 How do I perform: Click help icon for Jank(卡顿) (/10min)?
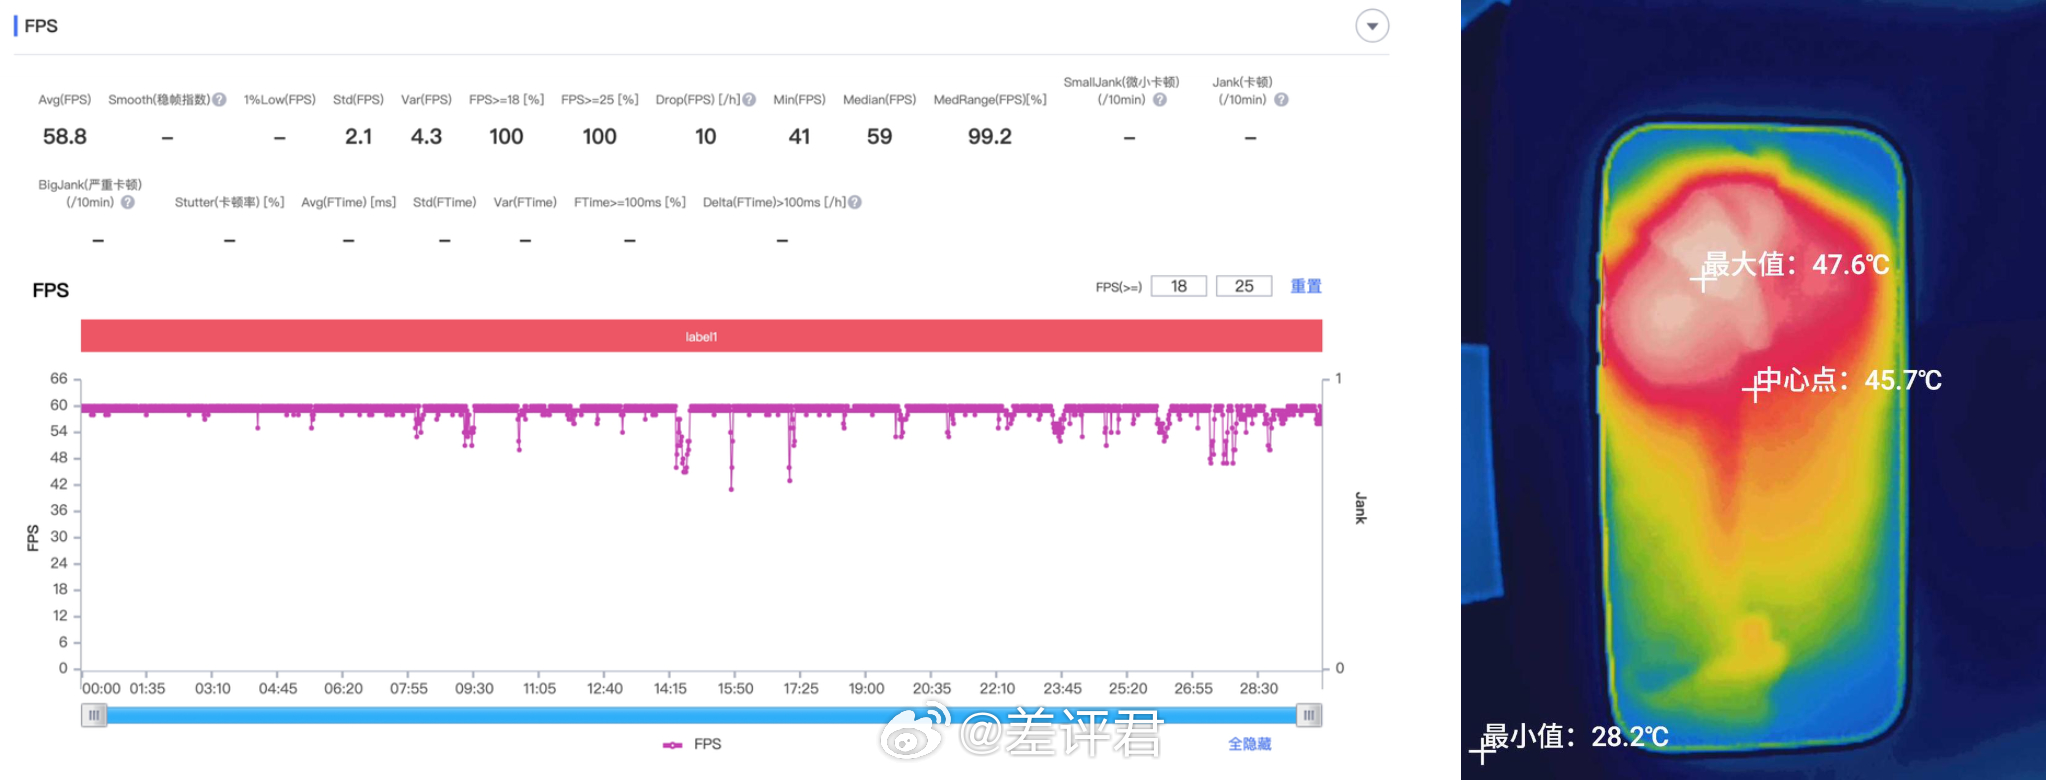(x=1281, y=100)
